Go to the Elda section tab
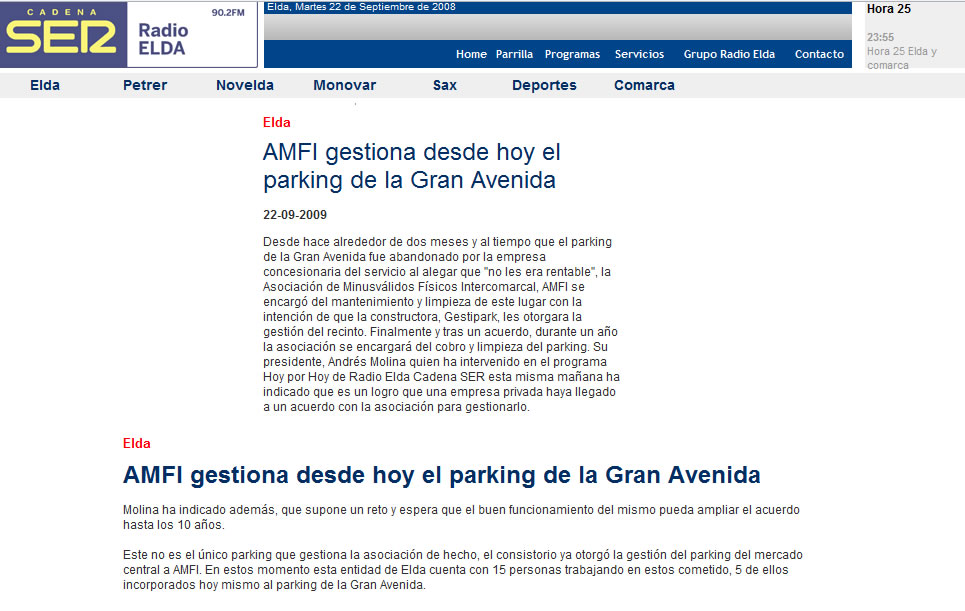The image size is (965, 611). click(45, 86)
